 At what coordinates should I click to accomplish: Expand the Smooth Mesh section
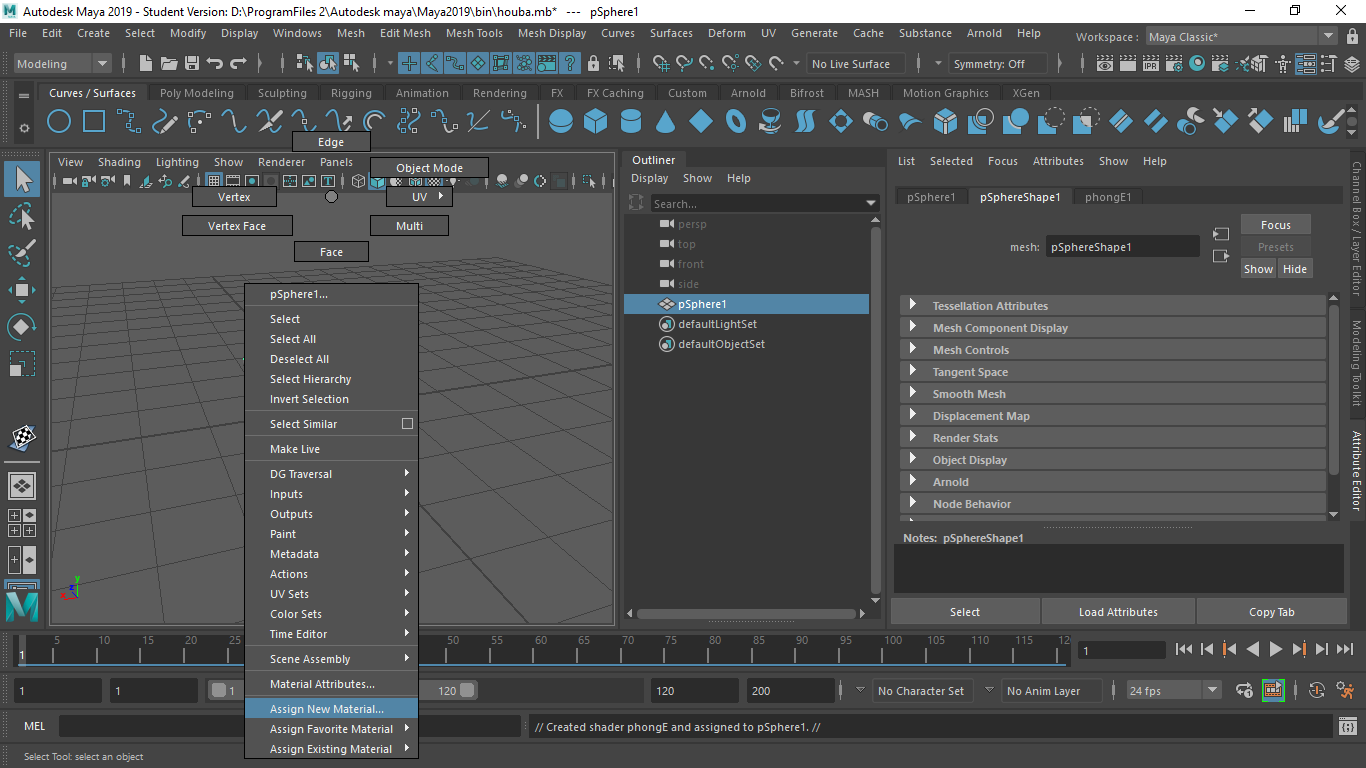[1113, 394]
